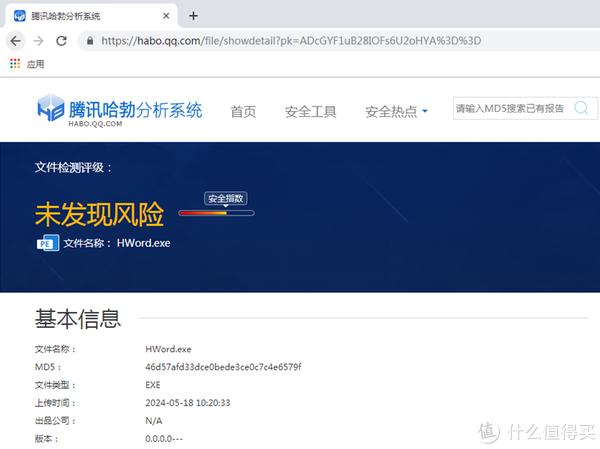600x449 pixels.
Task: Click the 未发现风险 rating text
Action: 99,214
